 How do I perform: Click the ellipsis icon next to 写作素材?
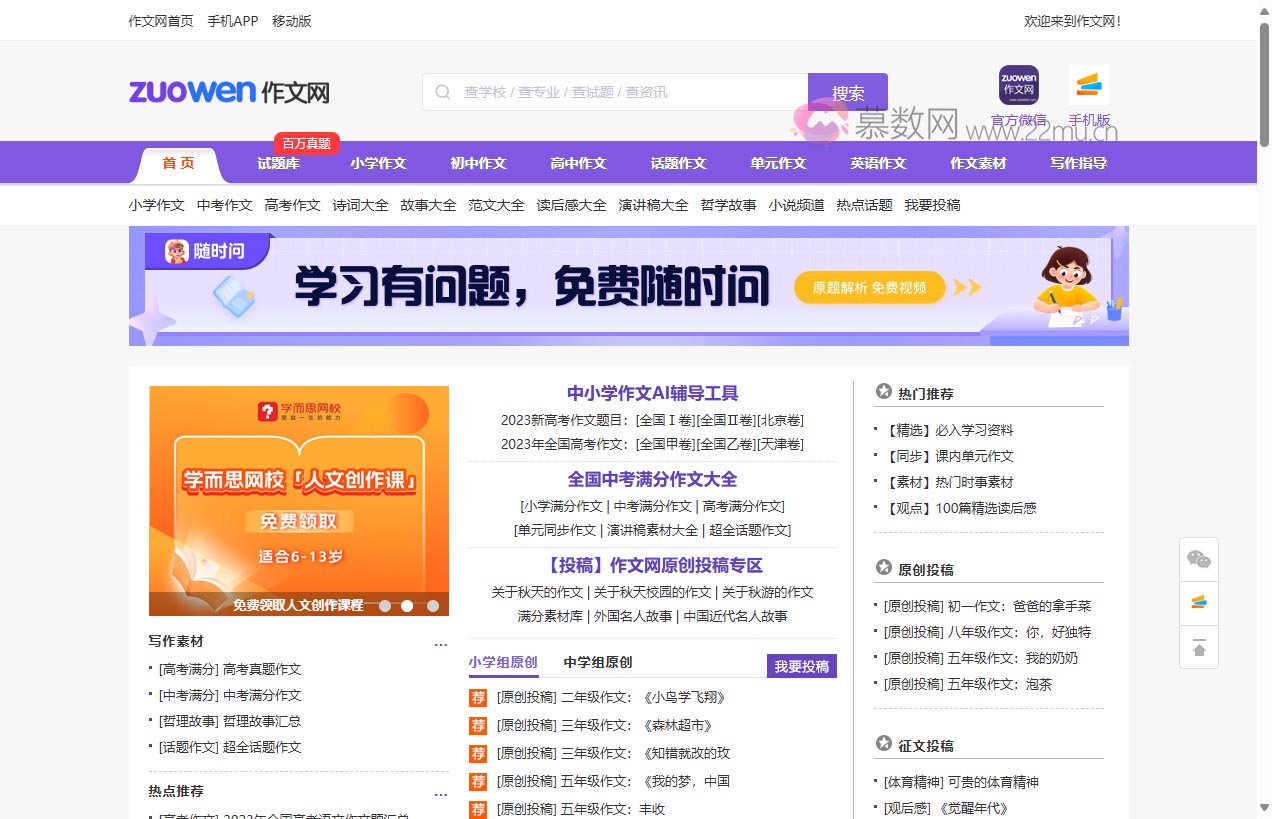(x=441, y=643)
